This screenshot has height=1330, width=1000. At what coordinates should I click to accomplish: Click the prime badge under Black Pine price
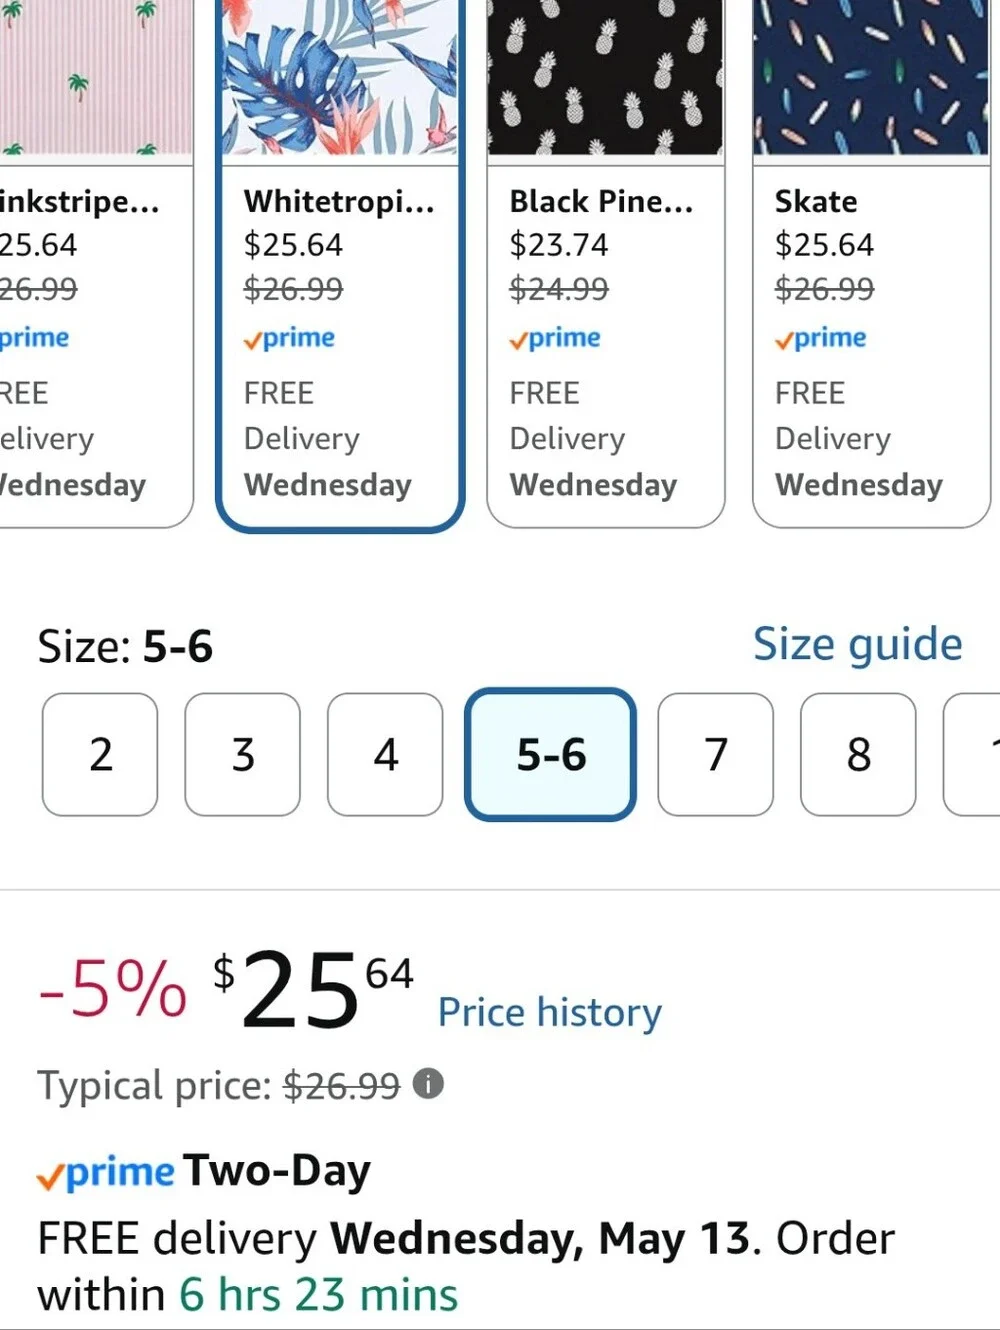tap(555, 338)
